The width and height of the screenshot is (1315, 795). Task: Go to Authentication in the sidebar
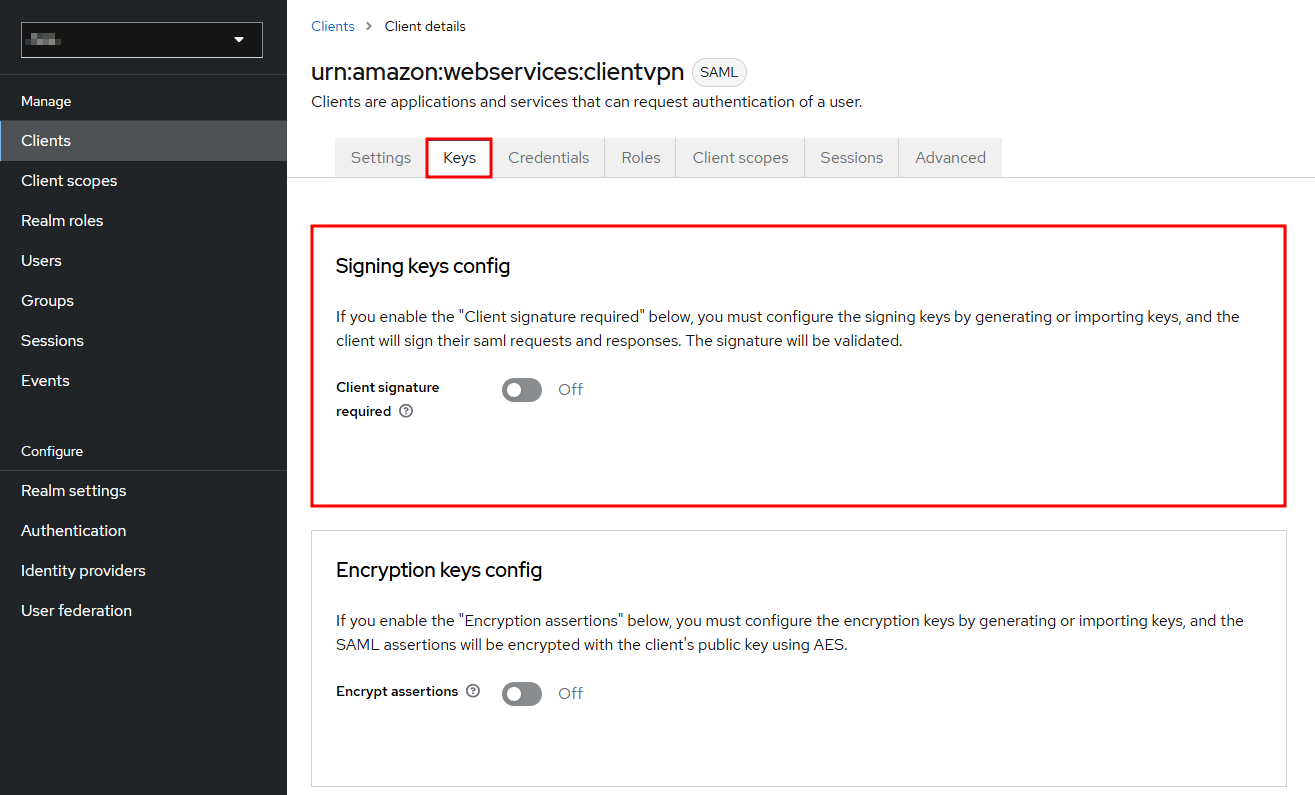[x=143, y=531]
